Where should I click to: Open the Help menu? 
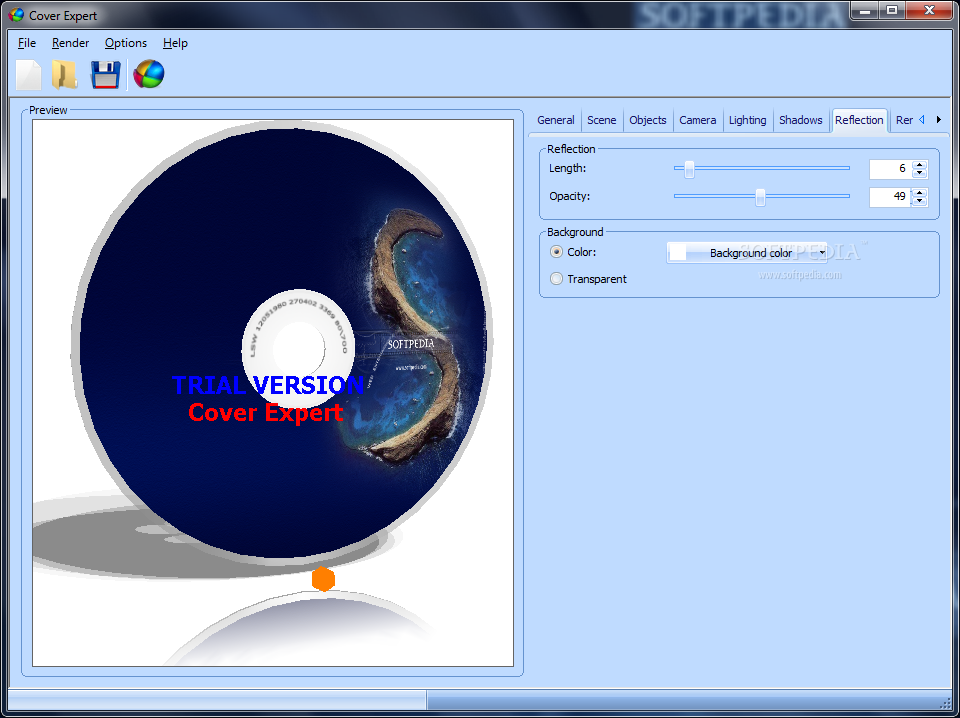pyautogui.click(x=175, y=43)
